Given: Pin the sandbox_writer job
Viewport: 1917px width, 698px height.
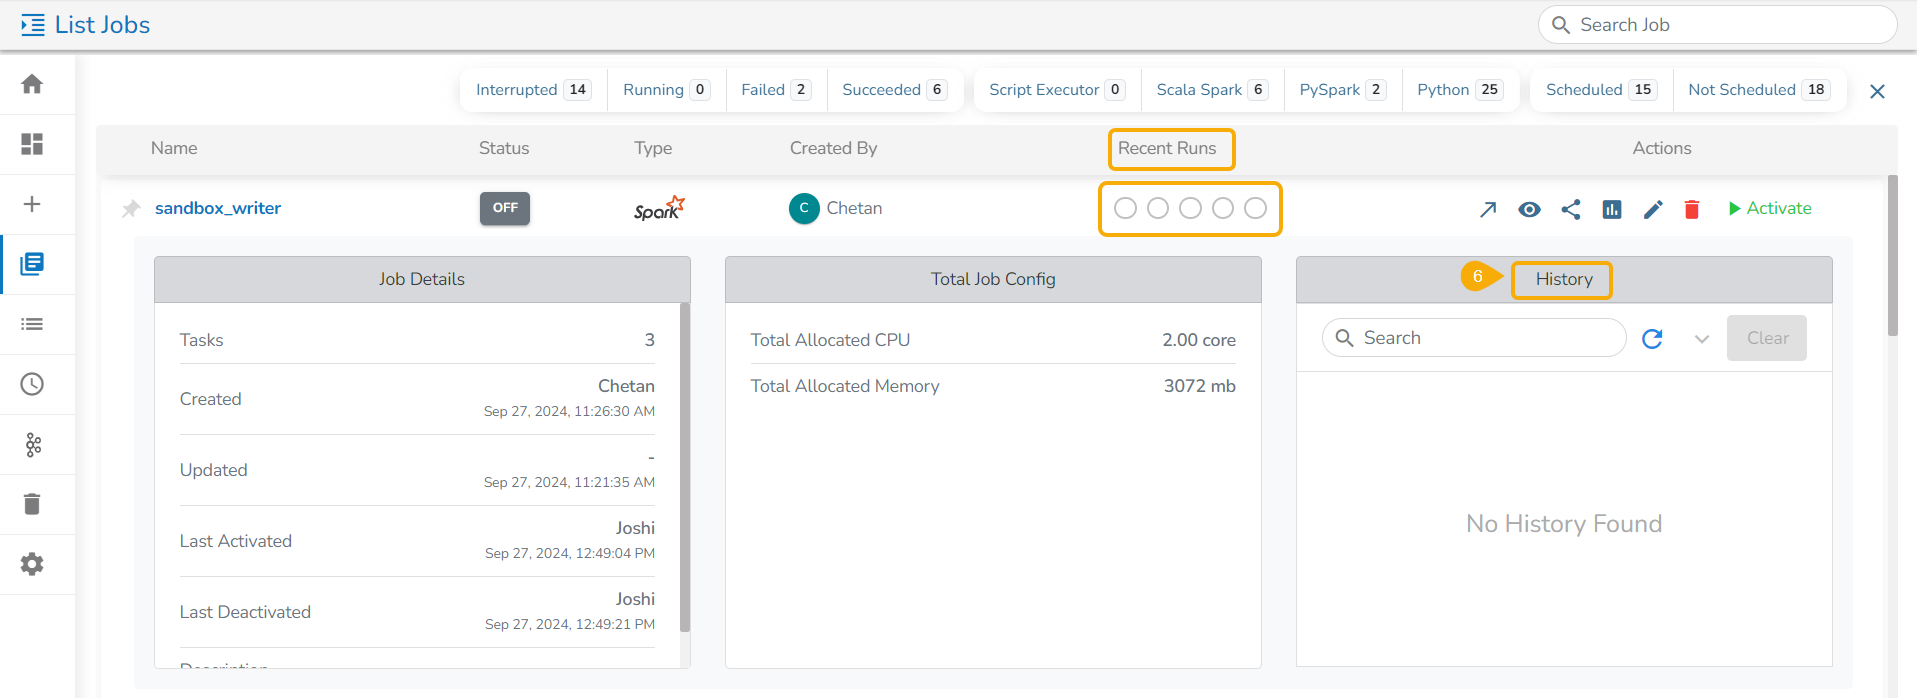Looking at the screenshot, I should pyautogui.click(x=131, y=209).
